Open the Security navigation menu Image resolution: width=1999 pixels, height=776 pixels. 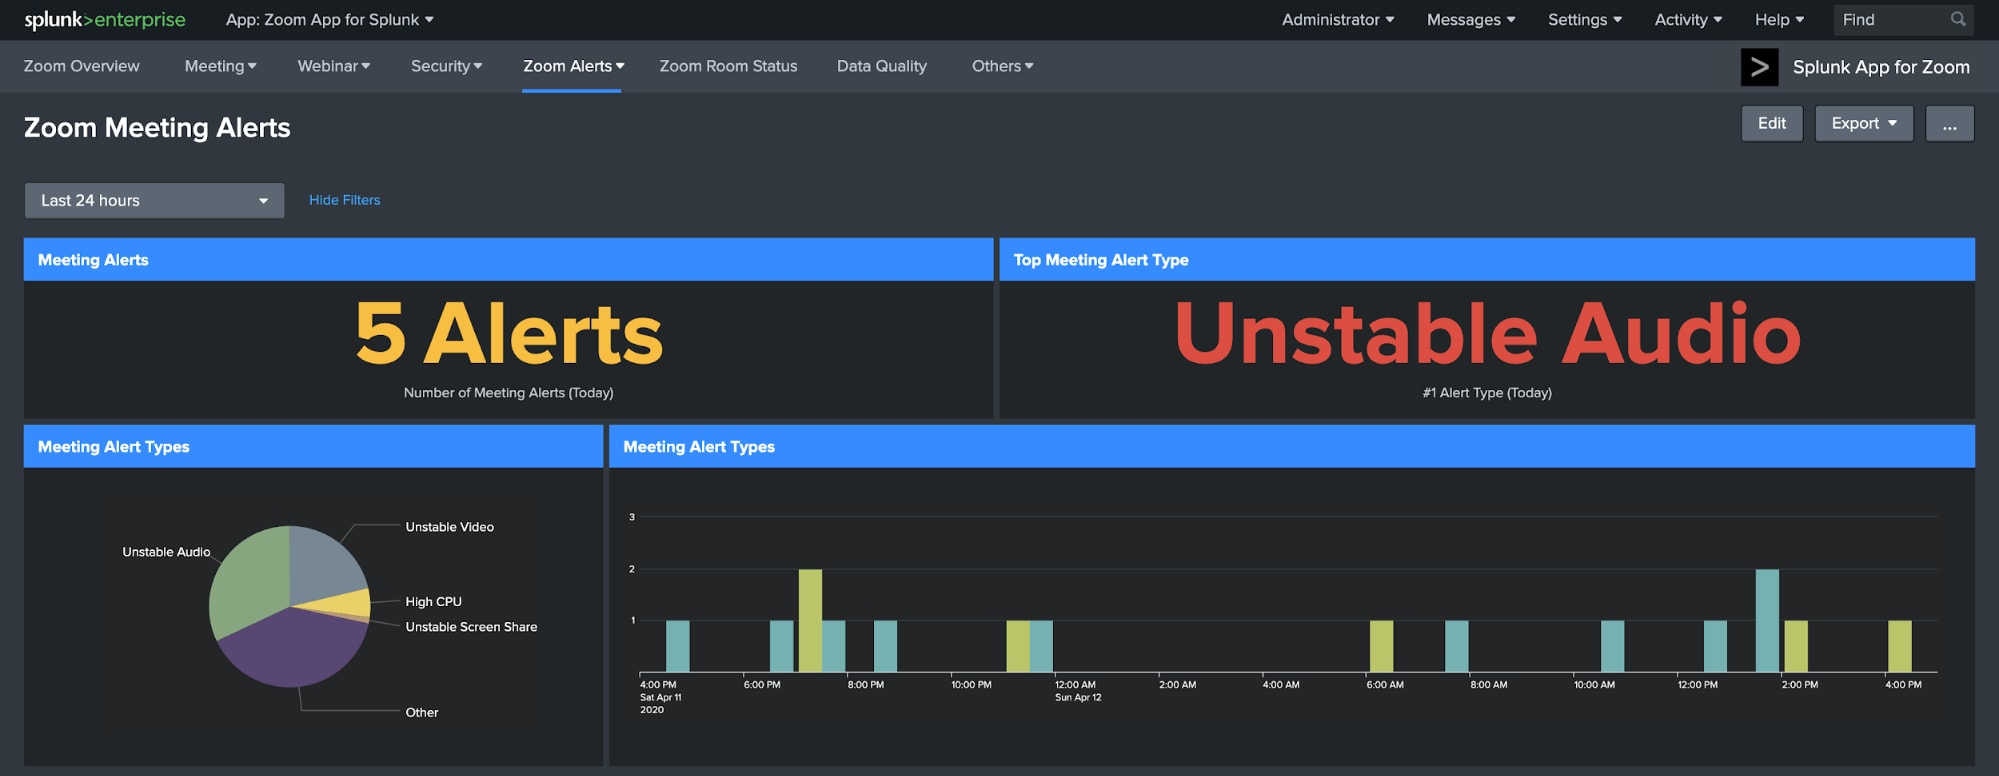(x=447, y=66)
